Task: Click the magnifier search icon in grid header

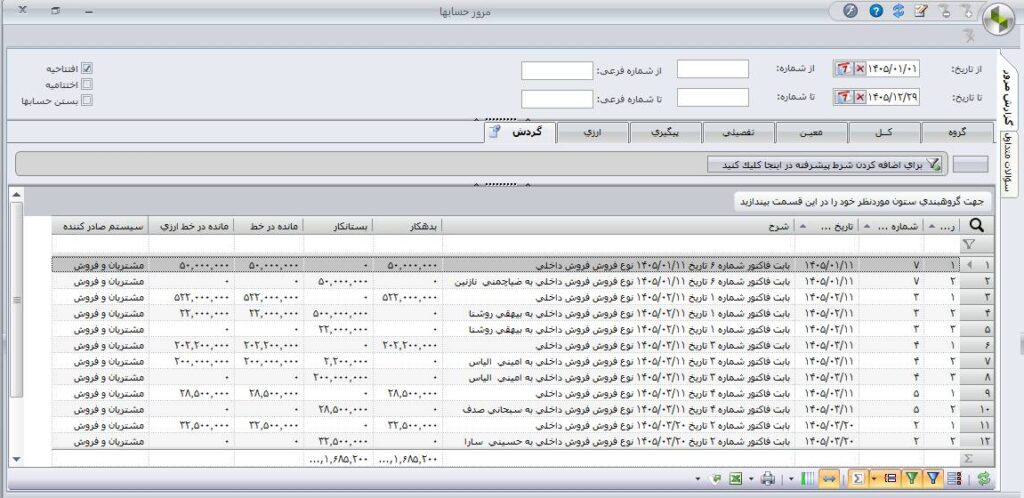Action: pyautogui.click(x=977, y=225)
